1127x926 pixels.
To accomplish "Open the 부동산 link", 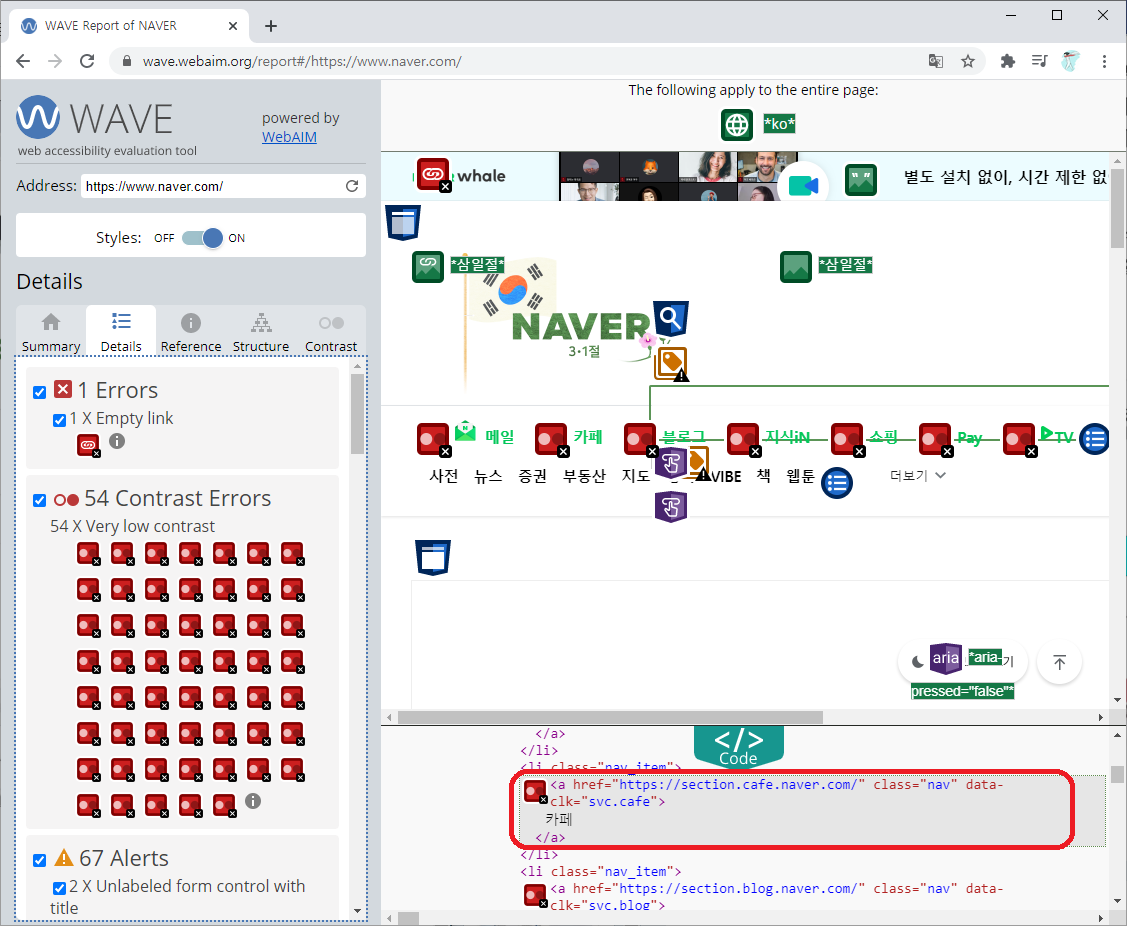I will (584, 475).
